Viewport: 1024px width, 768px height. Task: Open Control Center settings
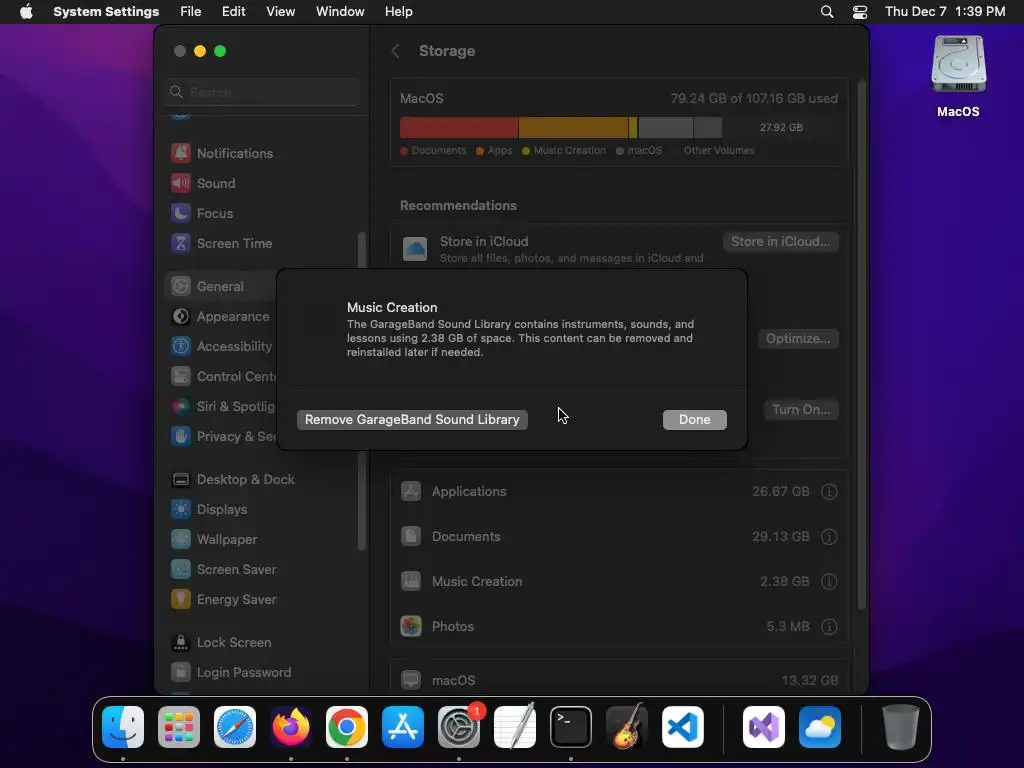[x=222, y=377]
